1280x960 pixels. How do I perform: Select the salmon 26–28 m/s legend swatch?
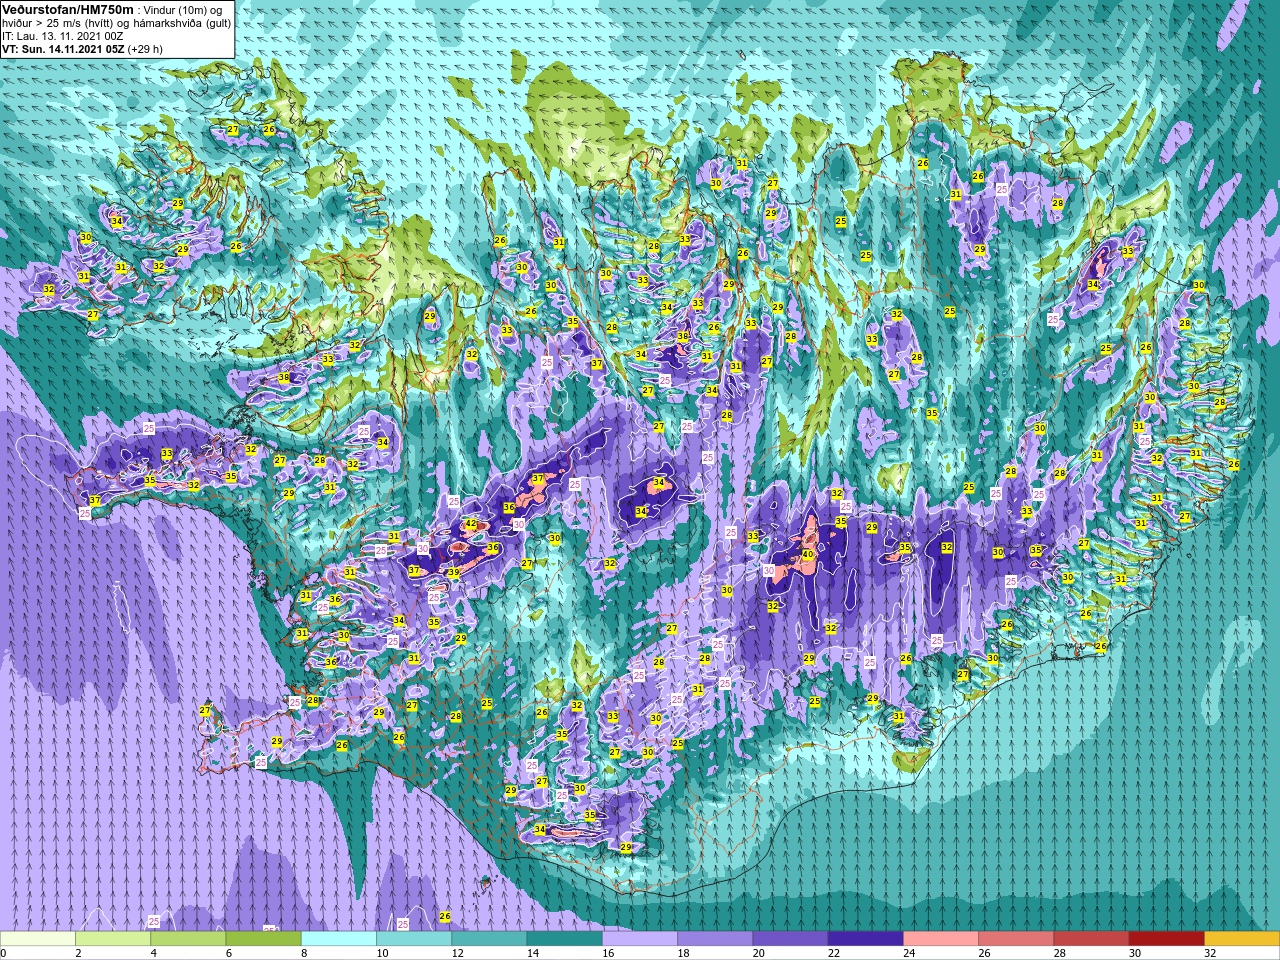tap(1016, 939)
